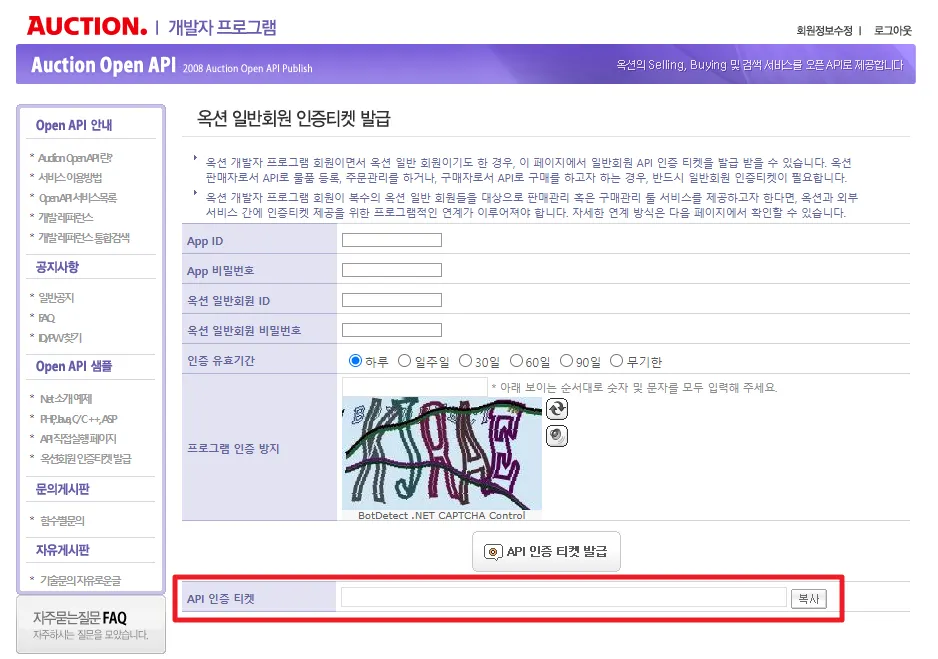Image resolution: width=938 pixels, height=659 pixels.
Task: Click the 옥션 일반회원 인증티켓 발급 page heading
Action: 294,118
